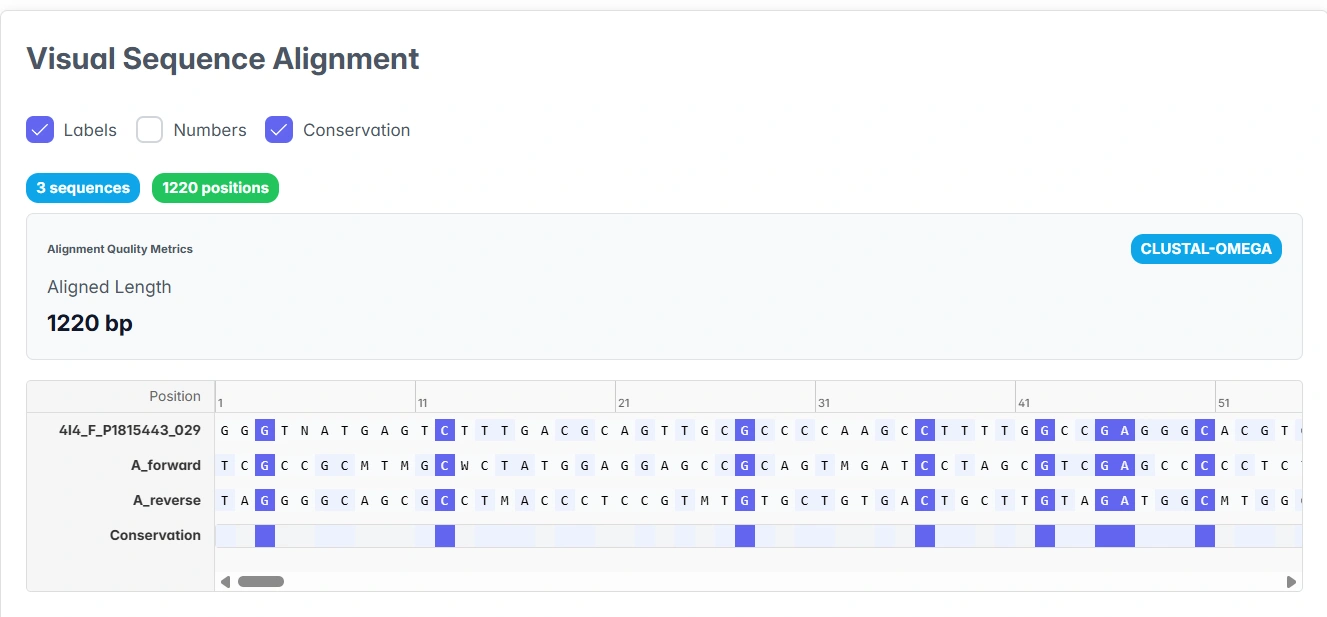The width and height of the screenshot is (1327, 617).
Task: Select the 4I4_F_P1815443_029 sequence label
Action: tap(129, 430)
